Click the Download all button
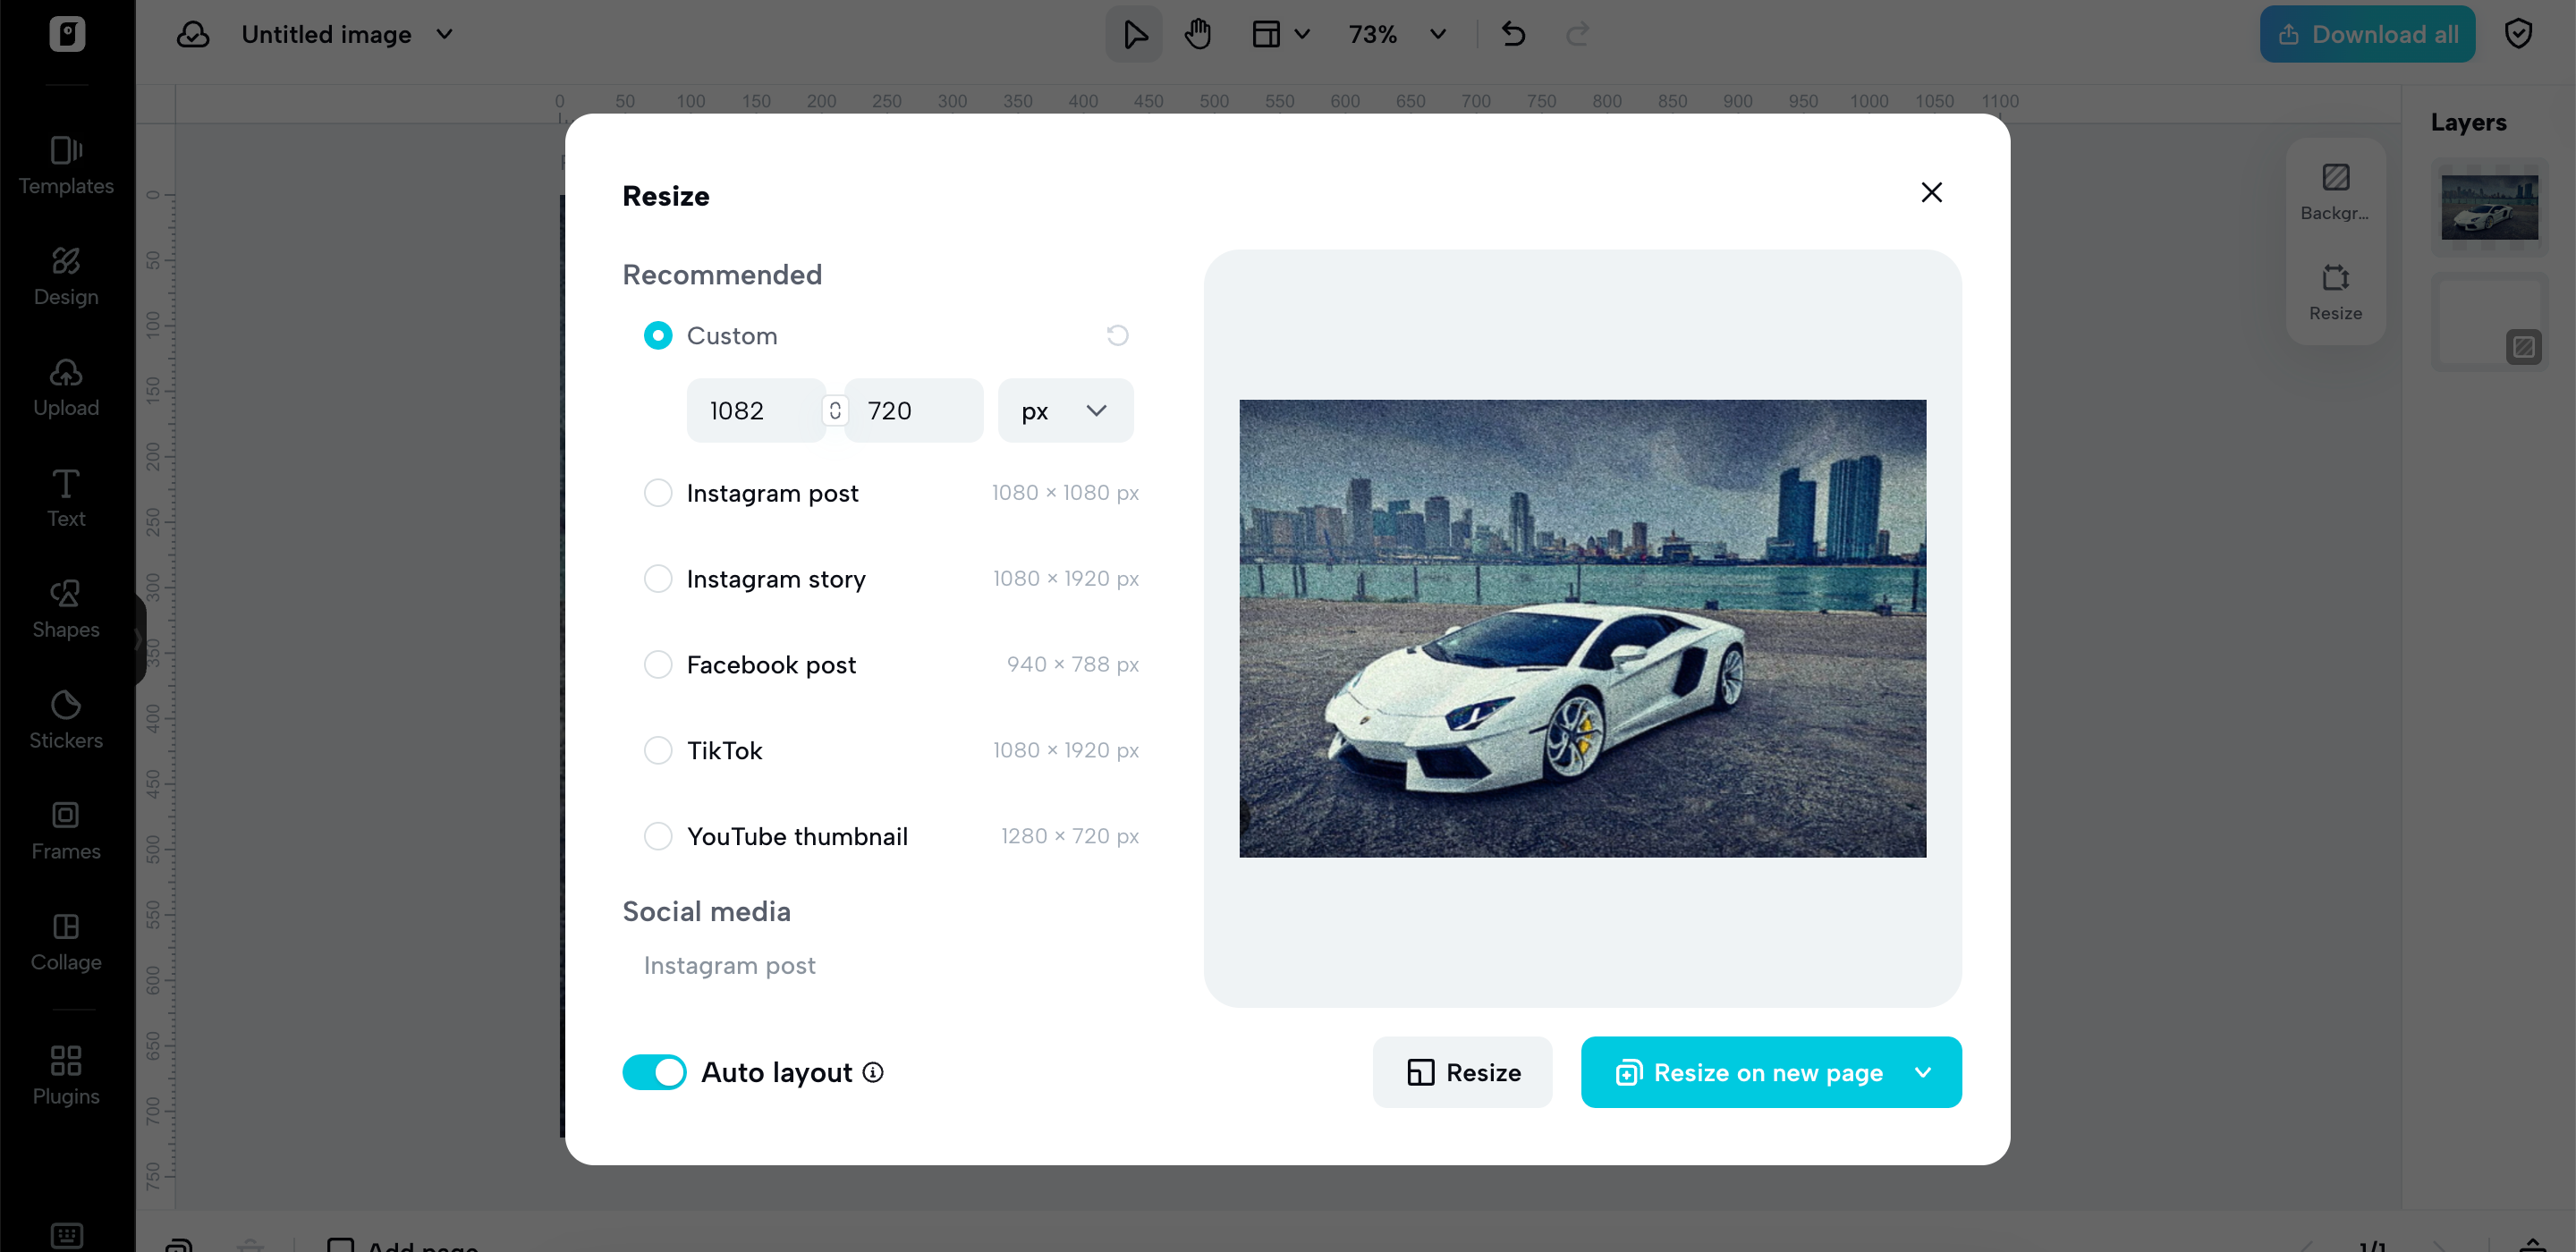Screen dimensions: 2576x1252 [x=2366, y=33]
